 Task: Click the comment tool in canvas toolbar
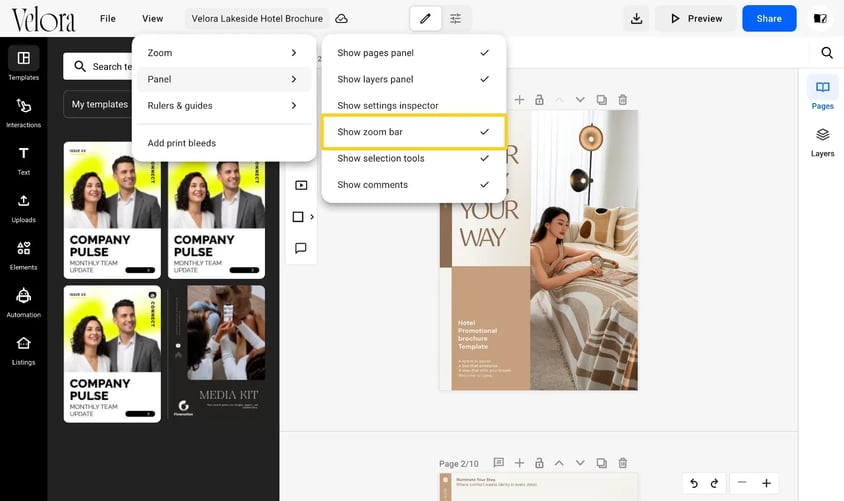301,248
